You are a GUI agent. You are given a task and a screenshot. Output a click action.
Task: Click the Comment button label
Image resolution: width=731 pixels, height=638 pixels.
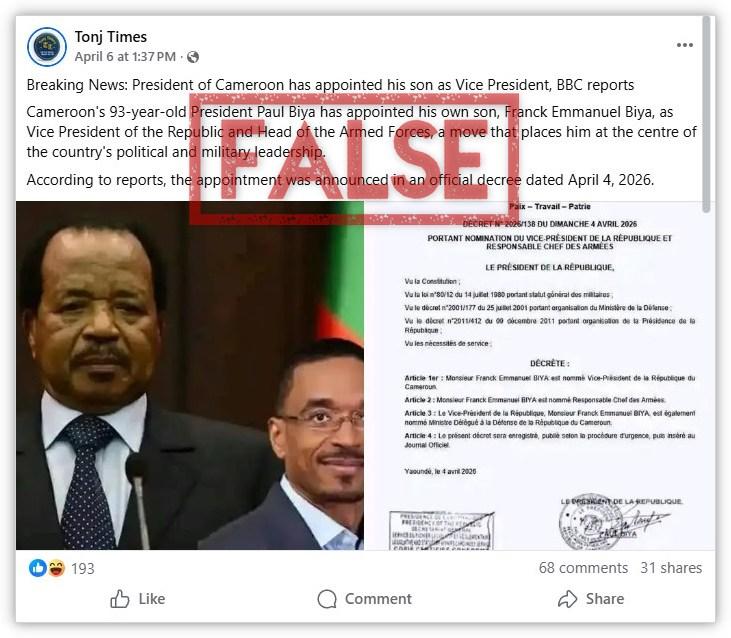(378, 599)
